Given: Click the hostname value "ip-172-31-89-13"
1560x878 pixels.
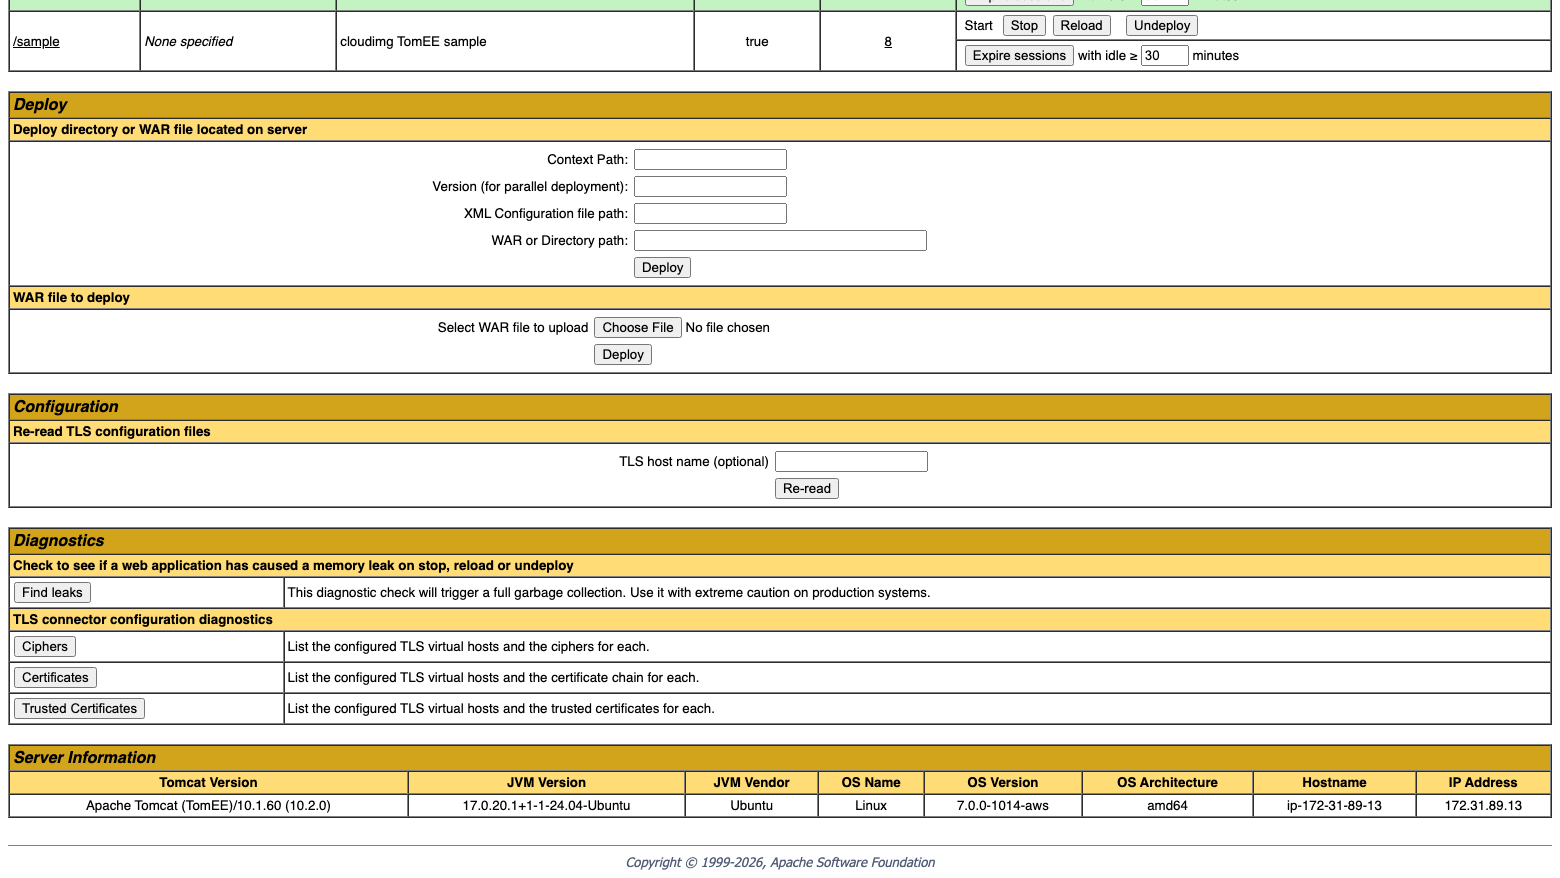Looking at the screenshot, I should pos(1334,806).
